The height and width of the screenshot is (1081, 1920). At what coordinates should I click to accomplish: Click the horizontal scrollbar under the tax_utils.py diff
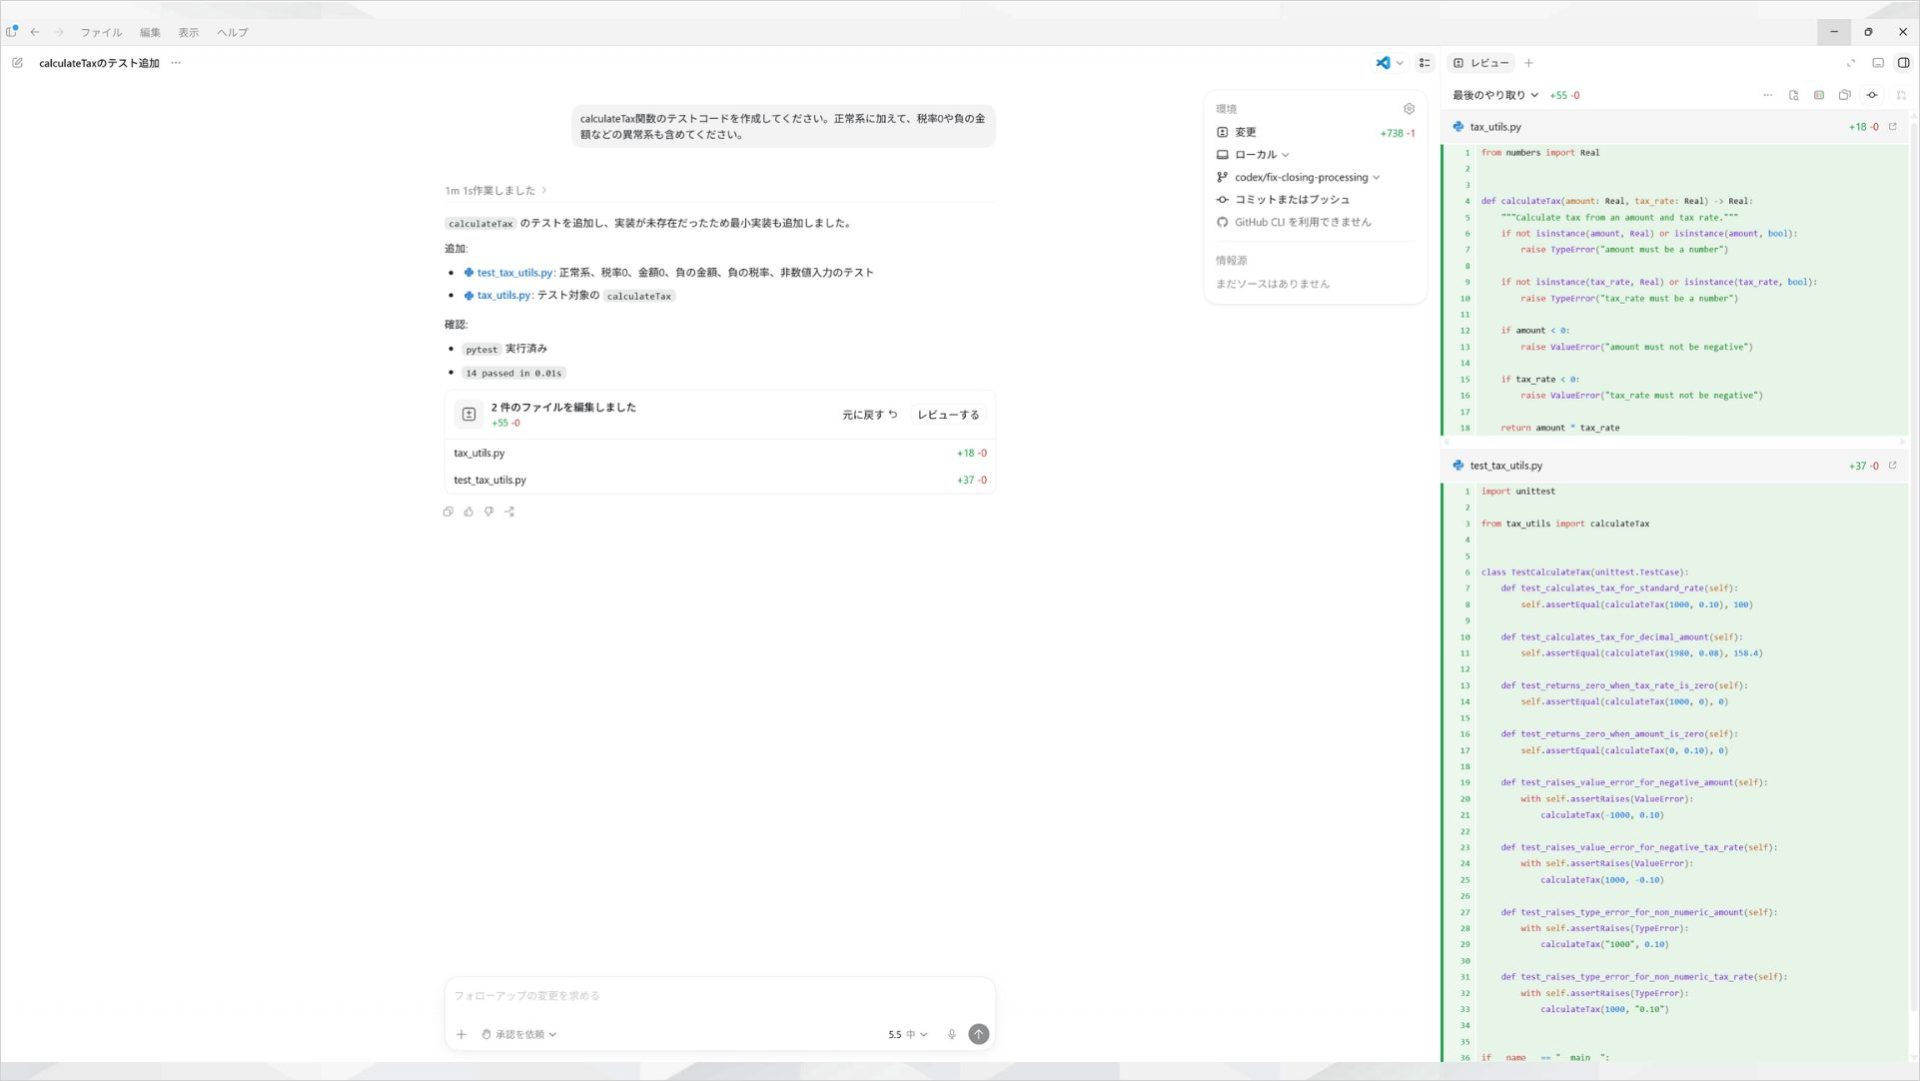[1675, 441]
